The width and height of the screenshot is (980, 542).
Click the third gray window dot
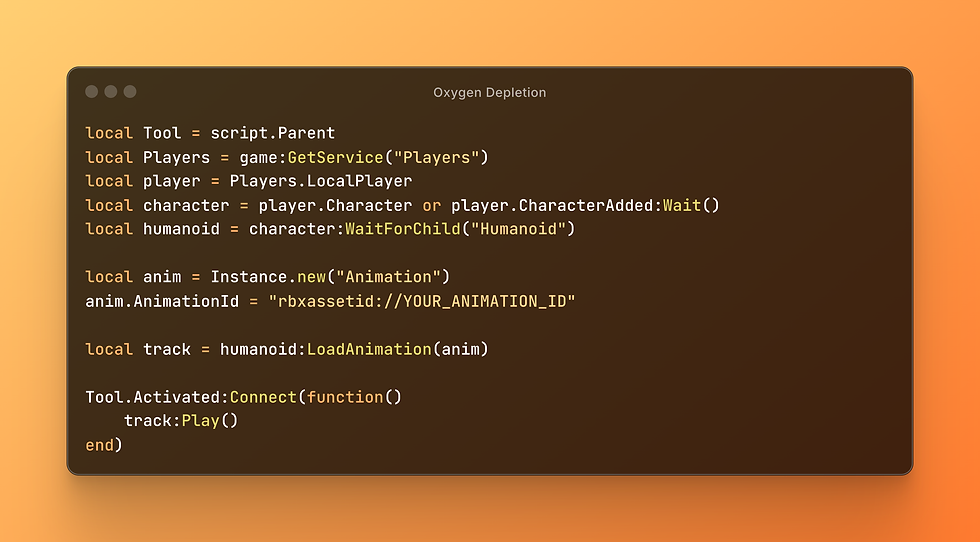[x=130, y=92]
